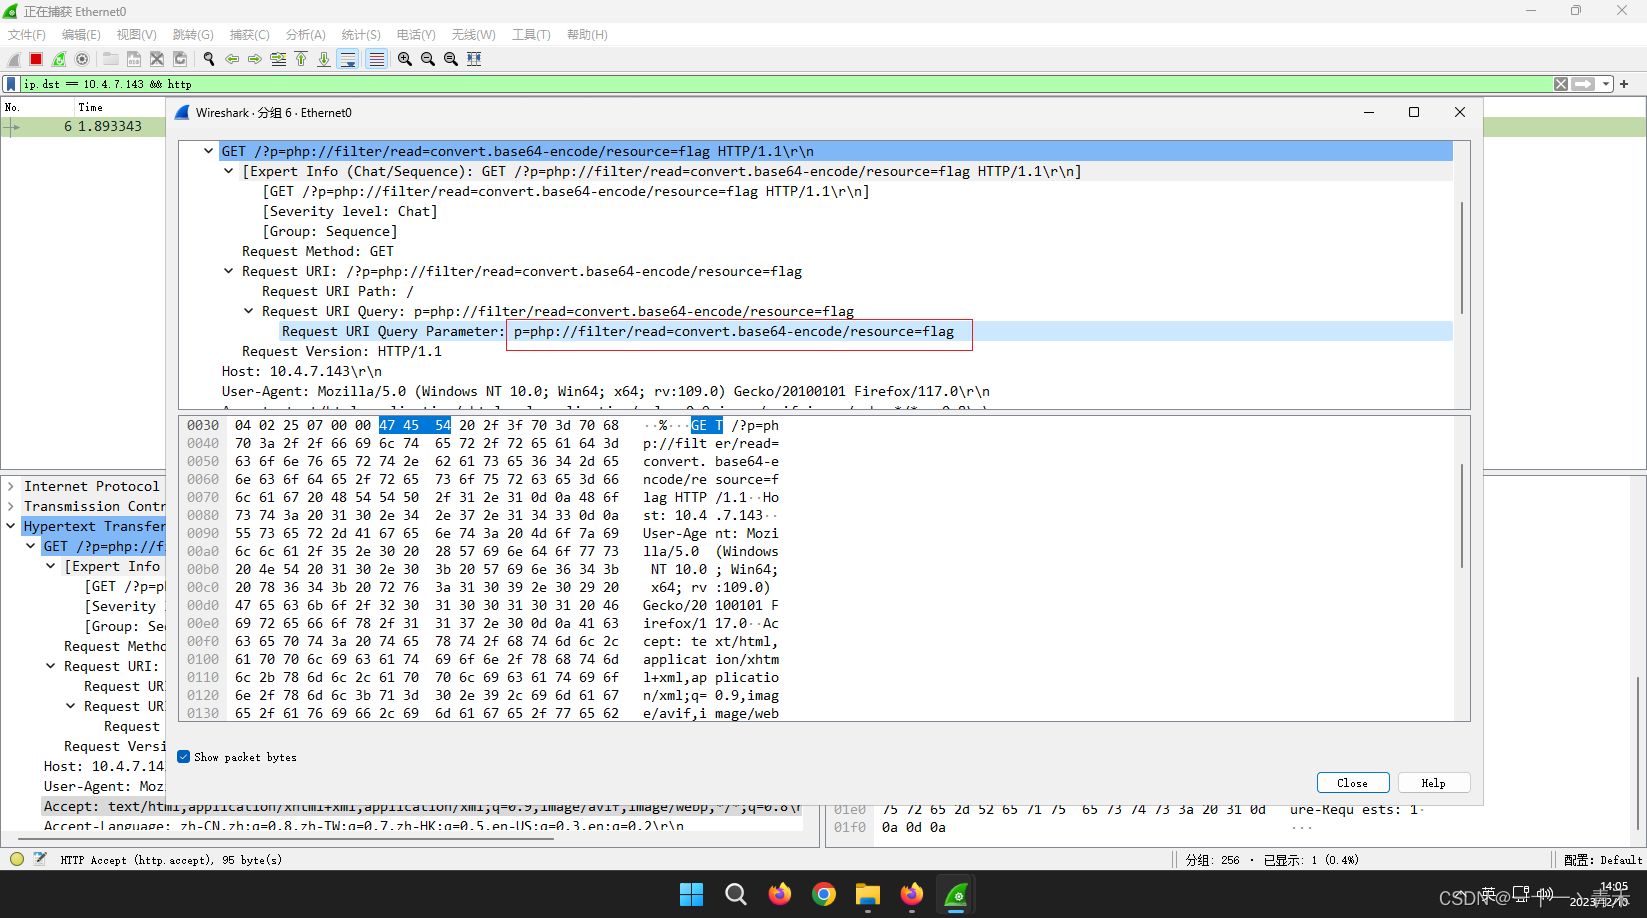Image resolution: width=1647 pixels, height=918 pixels.
Task: Open 文件(F) menu
Action: pyautogui.click(x=27, y=35)
